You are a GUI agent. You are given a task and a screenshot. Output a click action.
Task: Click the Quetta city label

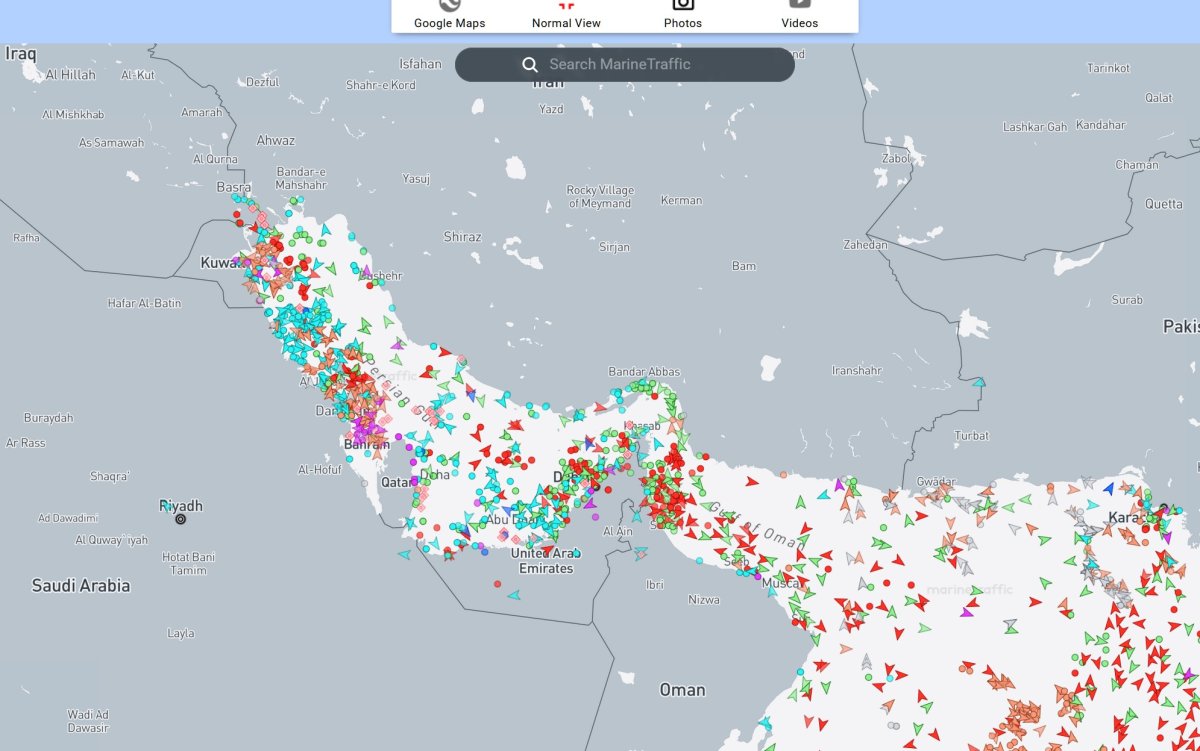(1163, 204)
